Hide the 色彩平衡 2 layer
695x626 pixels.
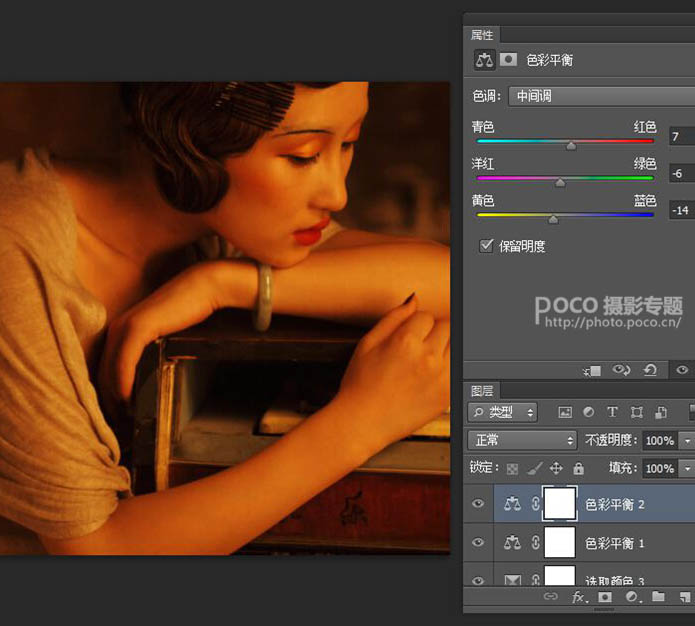coord(478,505)
